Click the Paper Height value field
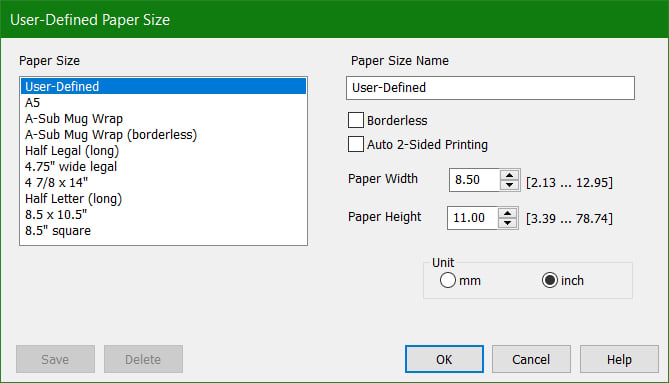This screenshot has height=383, width=669. (x=473, y=218)
